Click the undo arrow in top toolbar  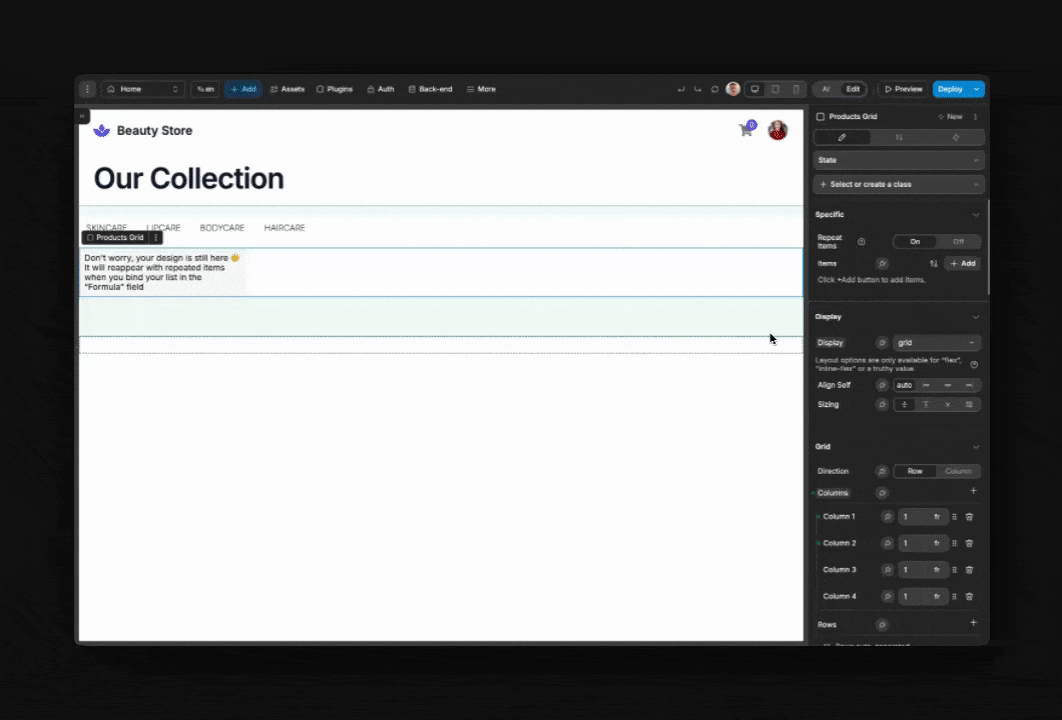(x=681, y=89)
